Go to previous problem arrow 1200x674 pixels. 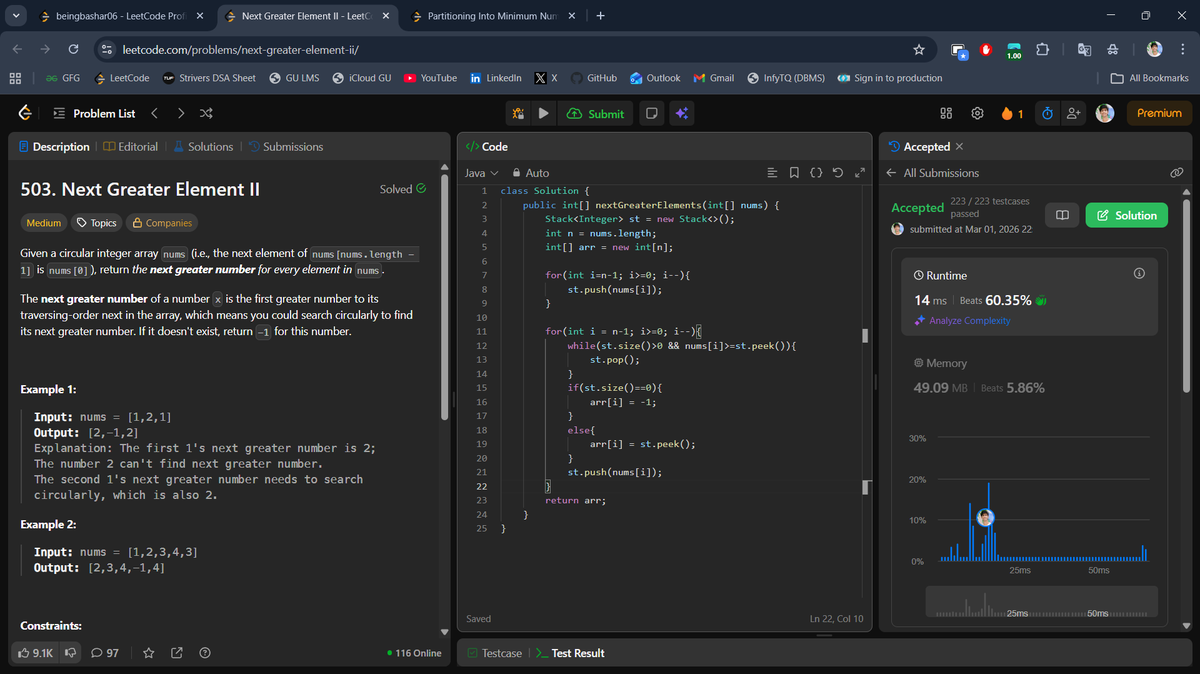[155, 113]
